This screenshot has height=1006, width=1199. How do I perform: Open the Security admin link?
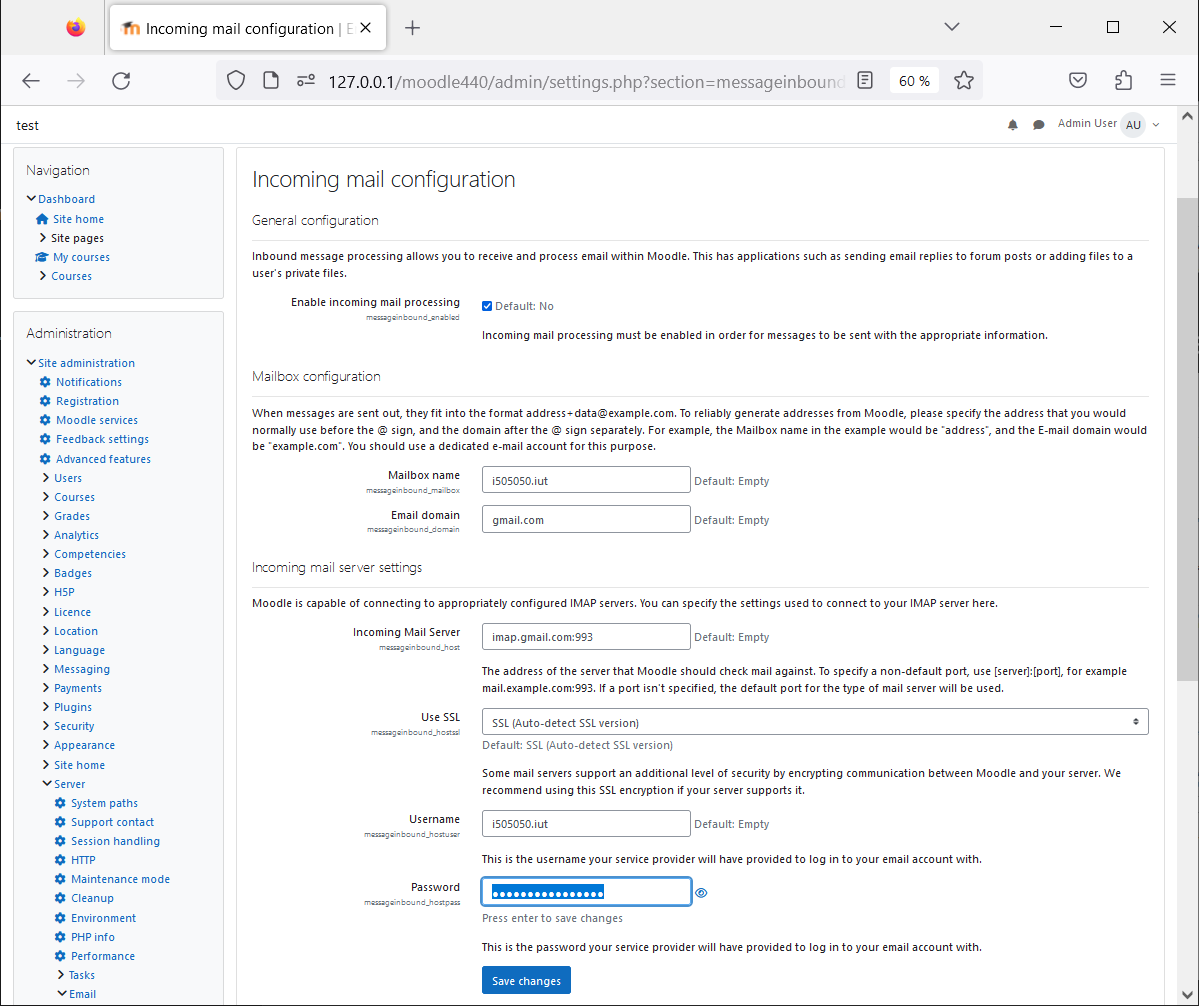click(x=74, y=726)
